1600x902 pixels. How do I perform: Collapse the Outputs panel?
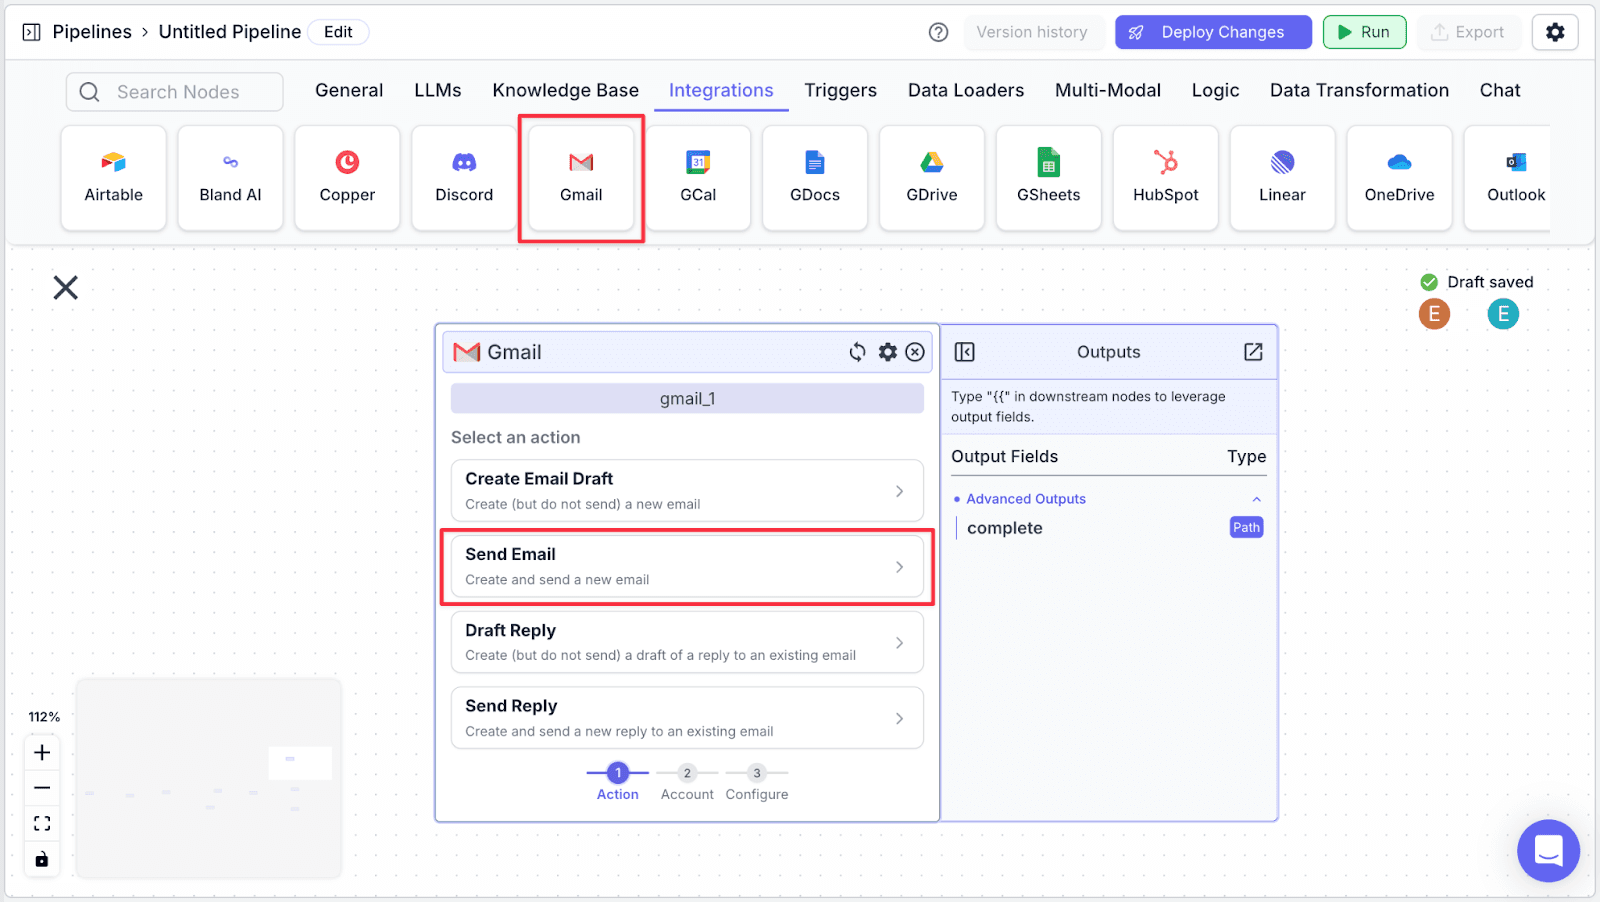tap(965, 352)
